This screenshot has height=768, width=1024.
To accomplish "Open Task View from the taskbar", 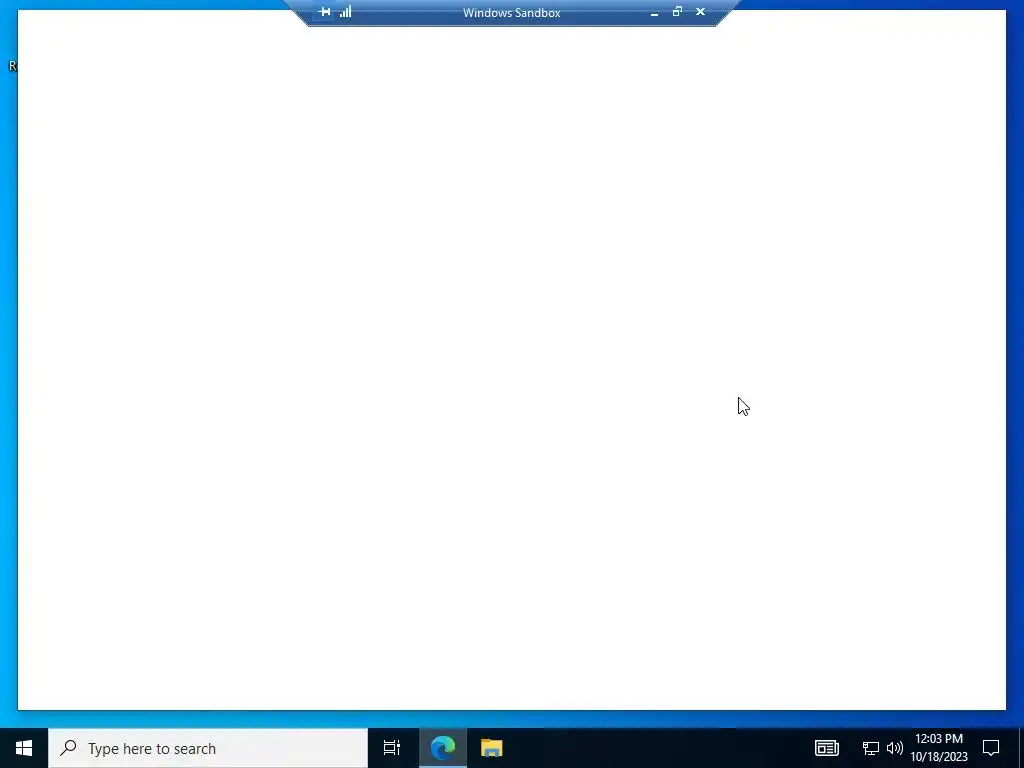I will tap(392, 748).
